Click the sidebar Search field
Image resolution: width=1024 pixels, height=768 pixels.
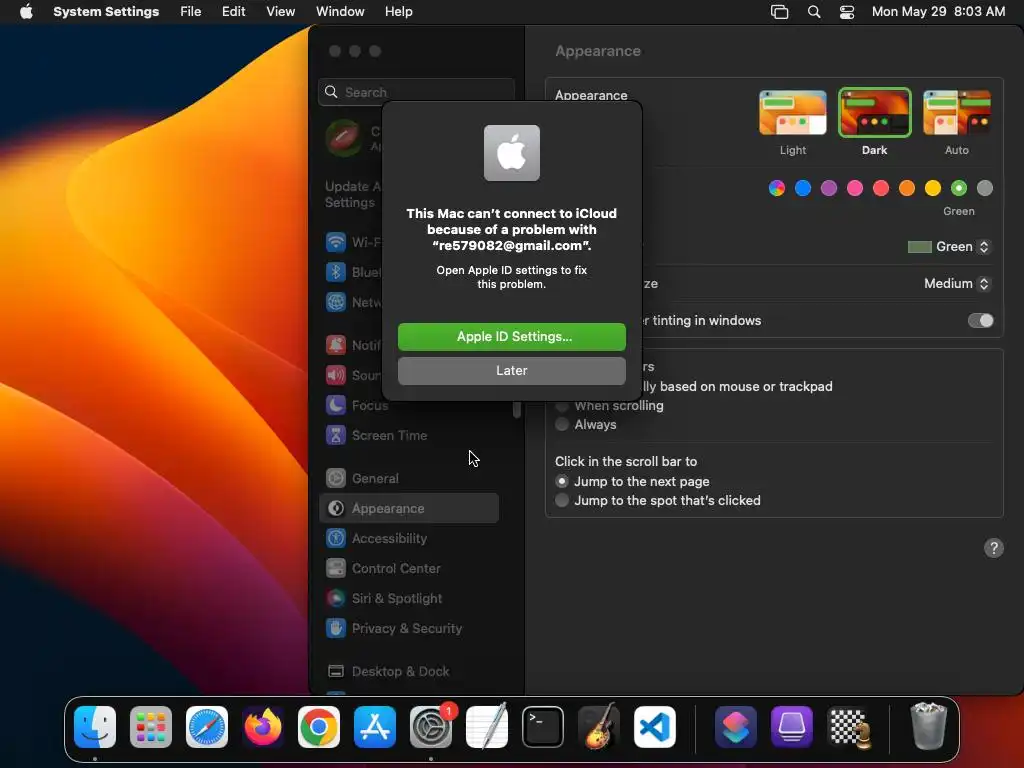pos(417,92)
